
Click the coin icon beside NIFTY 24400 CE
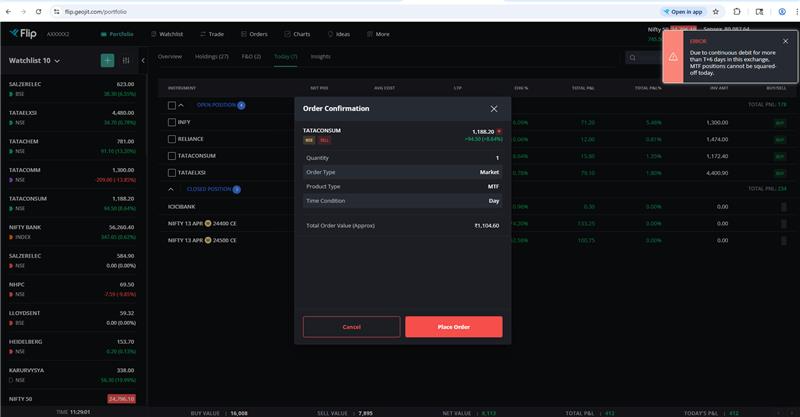(208, 224)
